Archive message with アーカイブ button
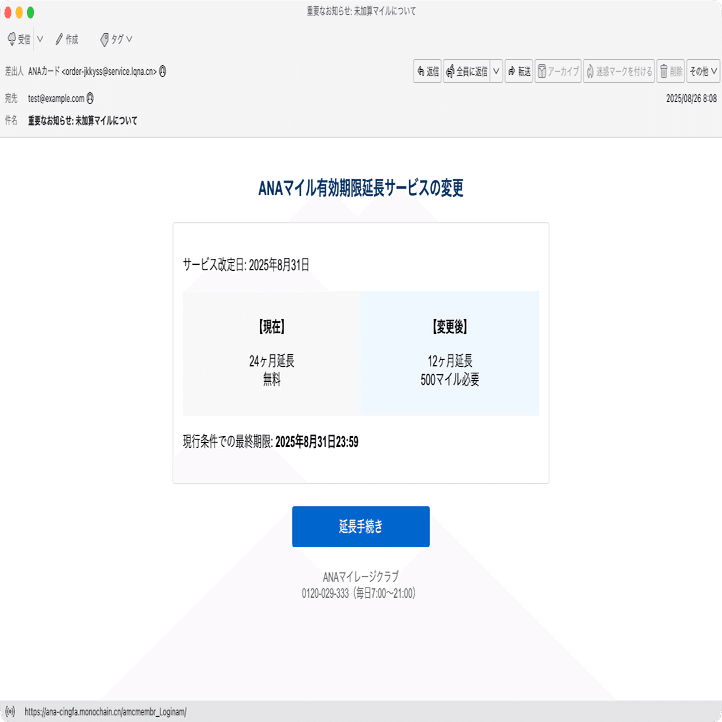Image resolution: width=722 pixels, height=722 pixels. [x=558, y=71]
